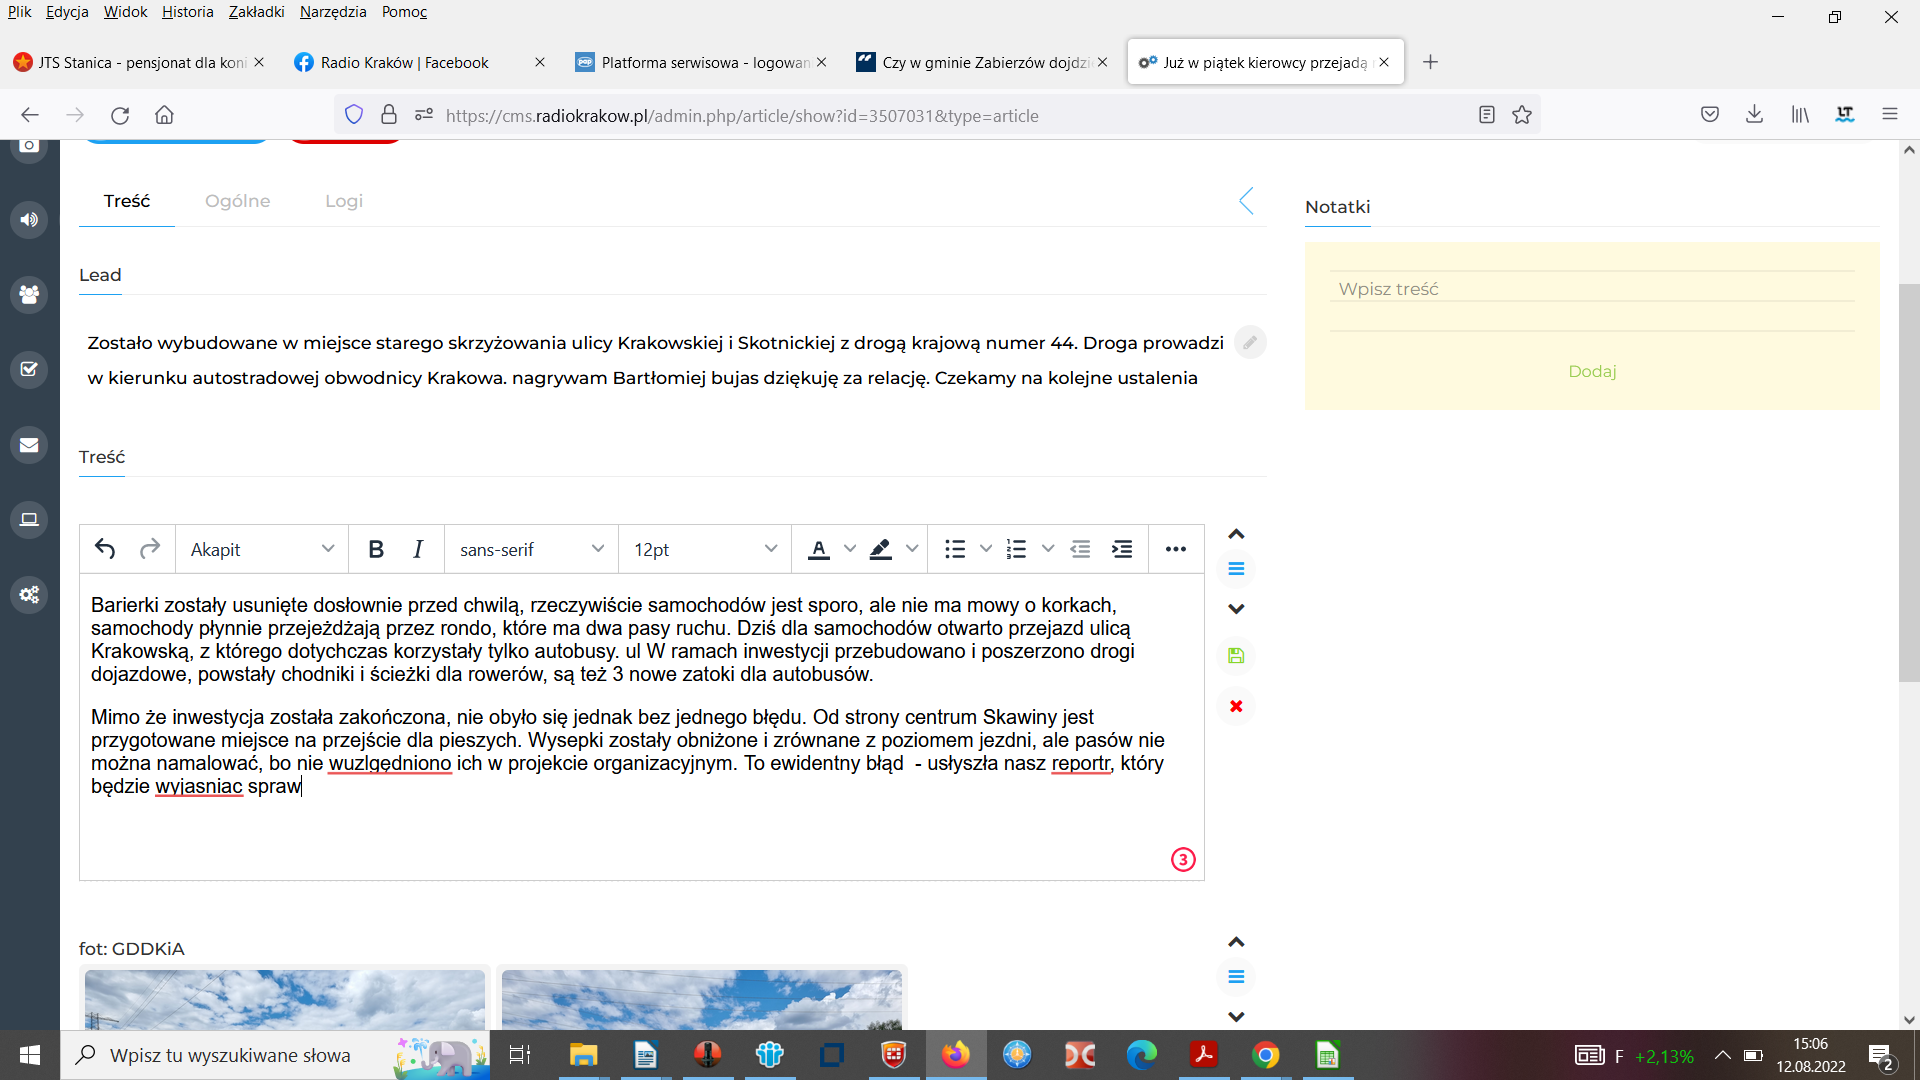
Task: Switch to the Ogólne tab
Action: pyautogui.click(x=237, y=201)
